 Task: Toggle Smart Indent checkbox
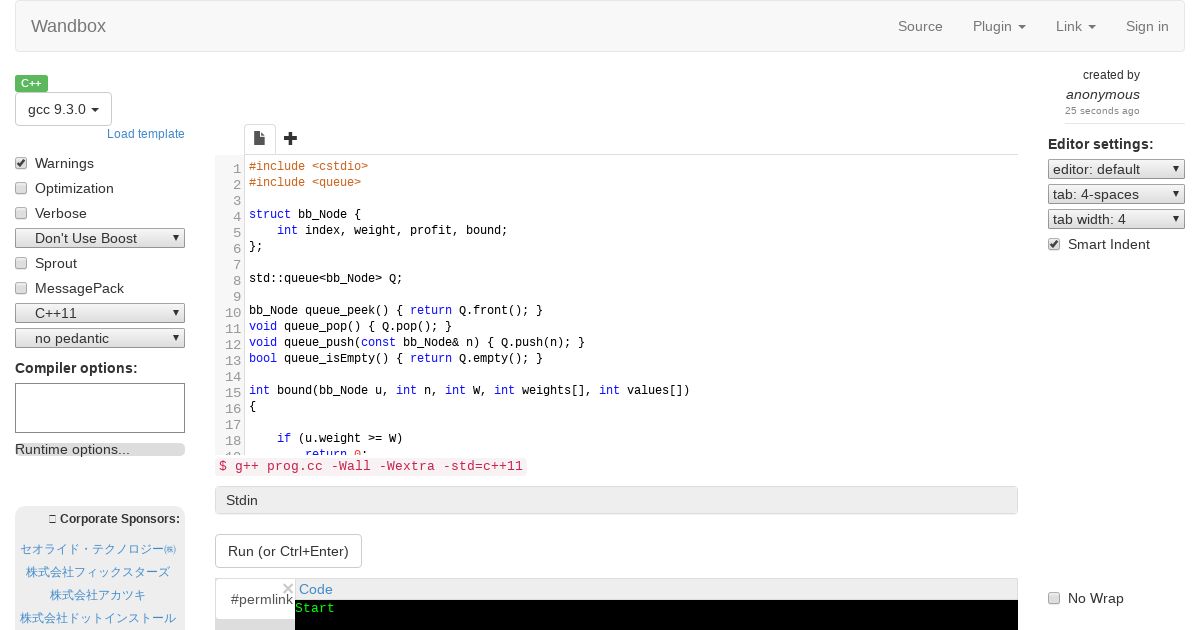point(1054,244)
